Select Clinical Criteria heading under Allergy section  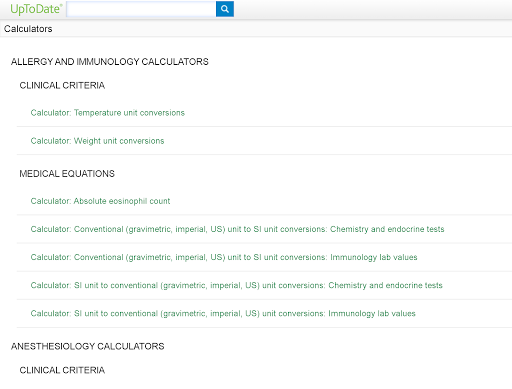[62, 86]
